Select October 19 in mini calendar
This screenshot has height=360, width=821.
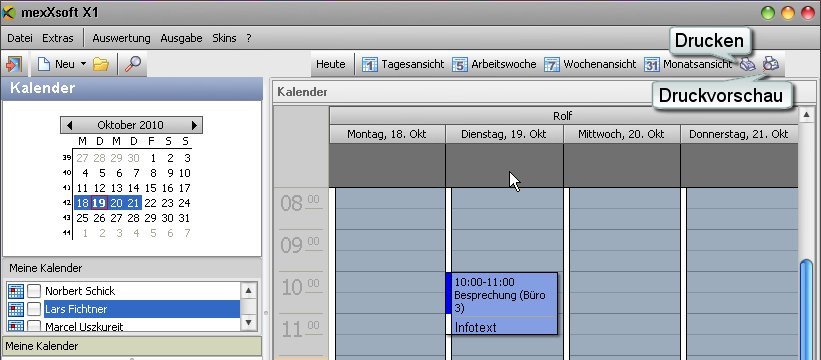pyautogui.click(x=99, y=203)
